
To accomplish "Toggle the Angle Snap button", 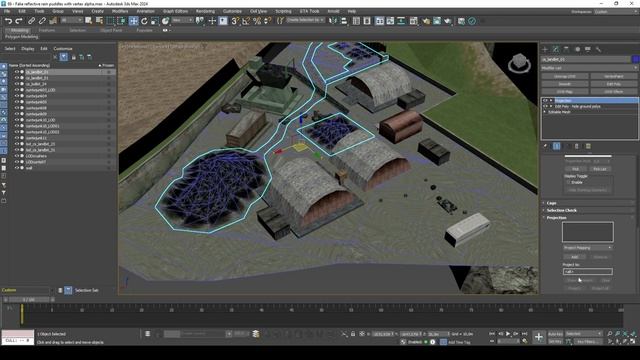I will (x=246, y=21).
